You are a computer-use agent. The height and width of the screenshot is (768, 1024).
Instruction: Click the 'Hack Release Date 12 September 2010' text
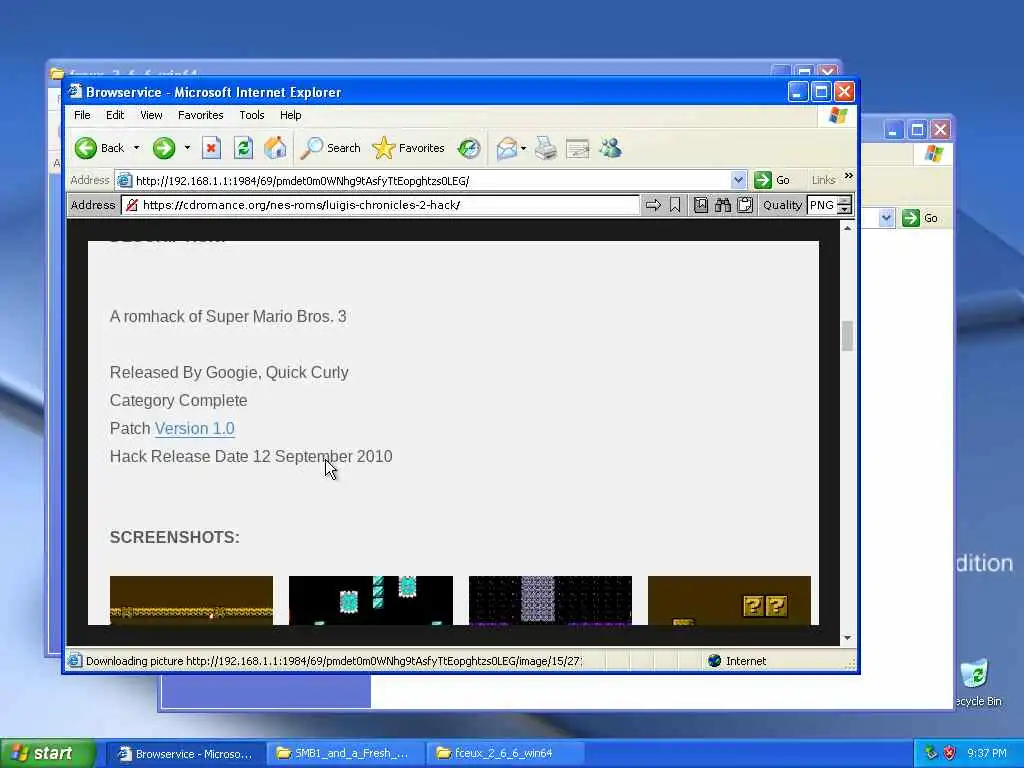click(251, 456)
